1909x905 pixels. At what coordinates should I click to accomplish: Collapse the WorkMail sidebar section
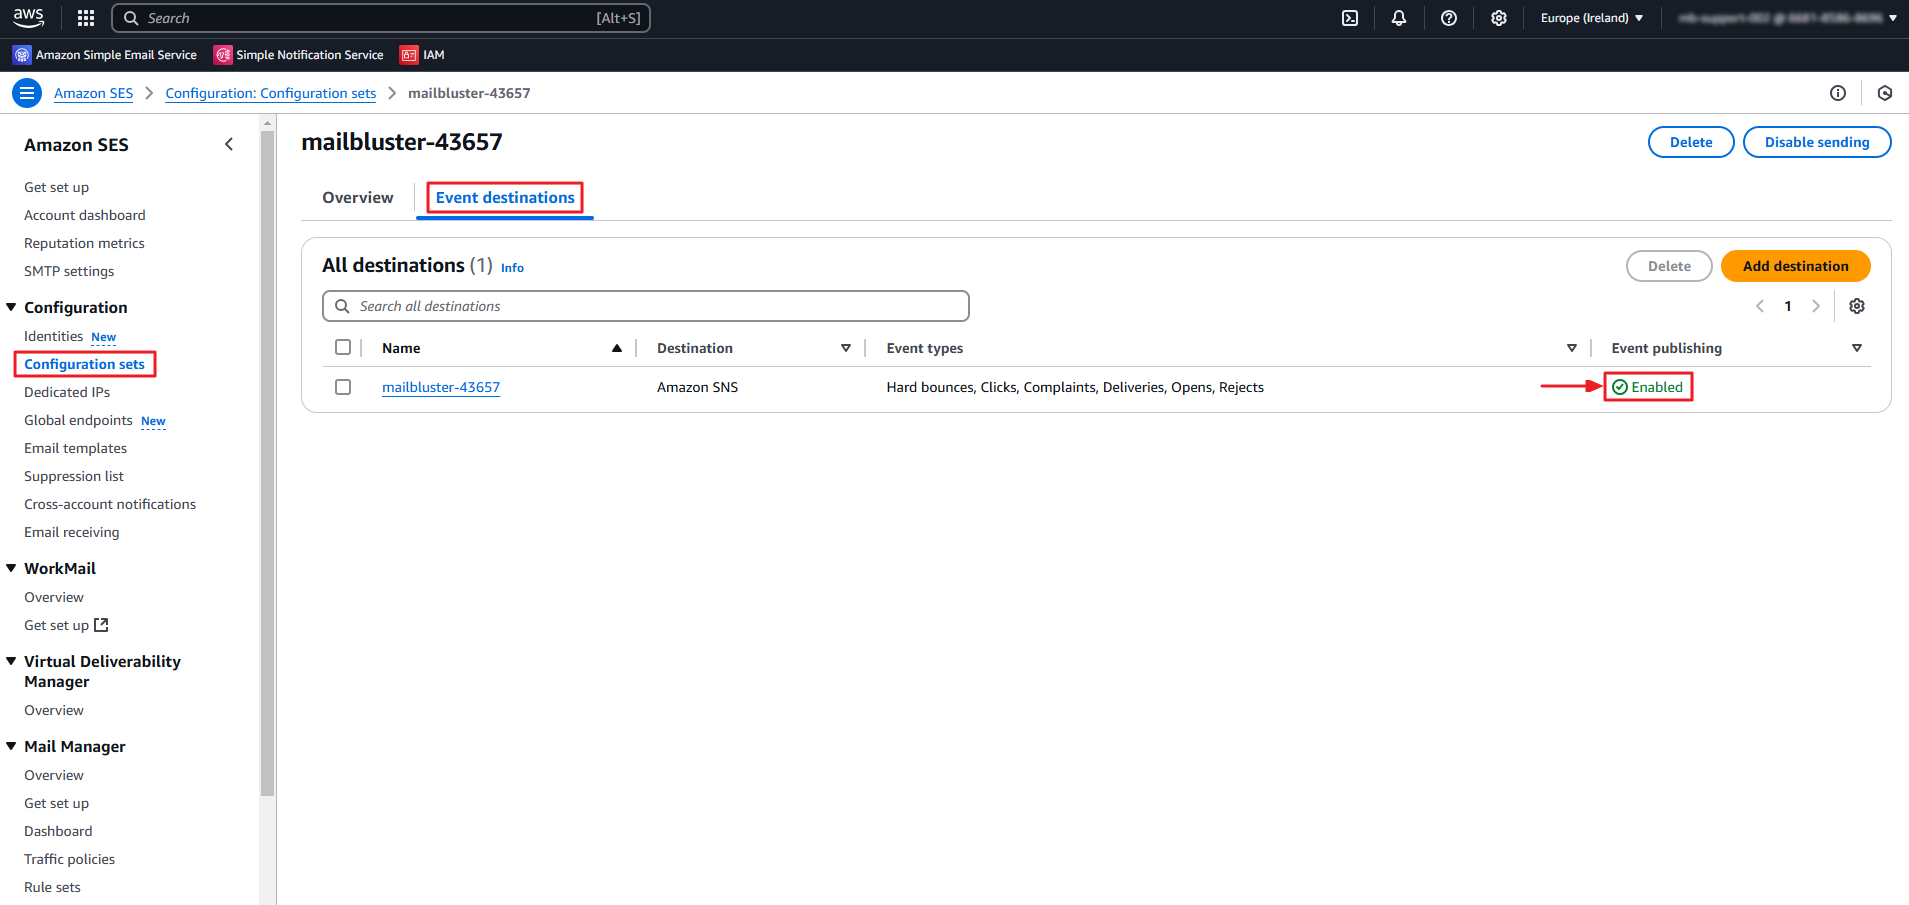pyautogui.click(x=12, y=568)
